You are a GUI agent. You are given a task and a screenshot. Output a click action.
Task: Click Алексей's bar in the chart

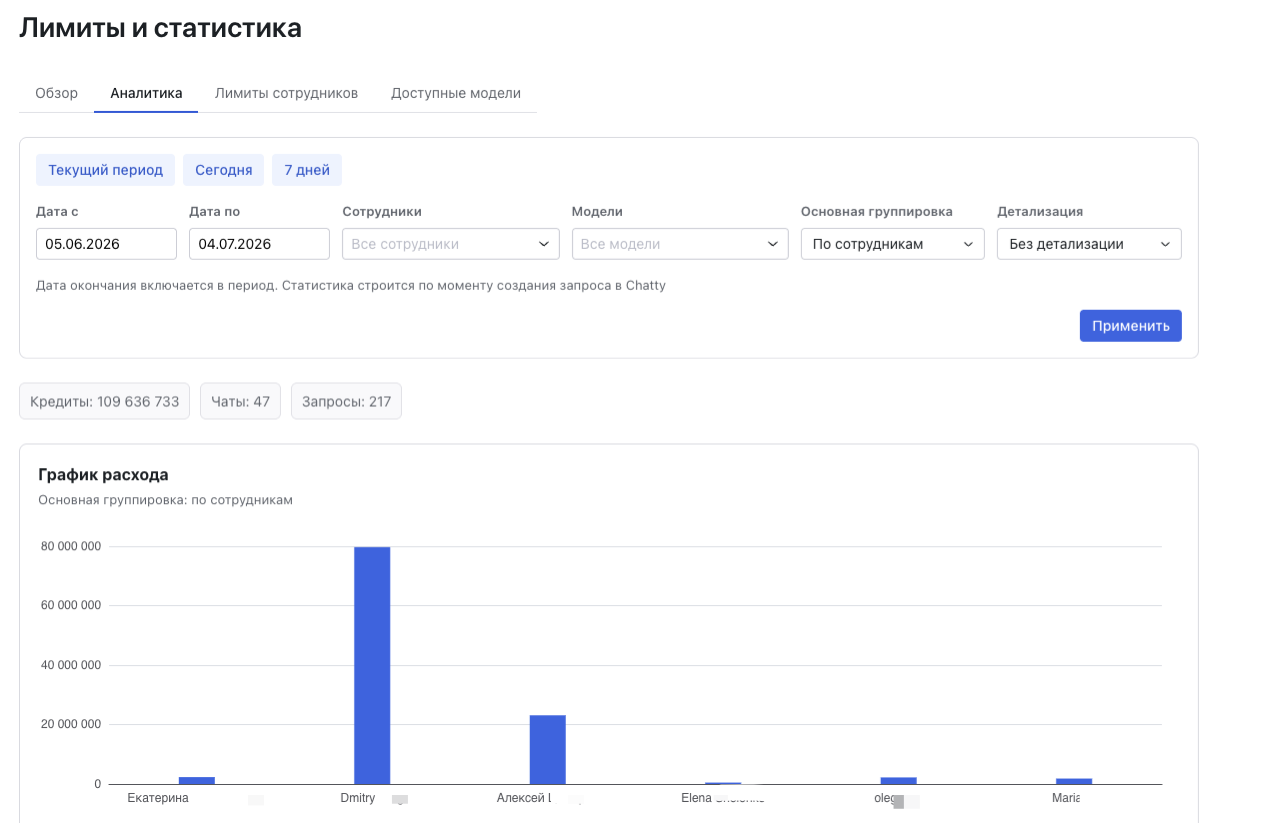[547, 749]
